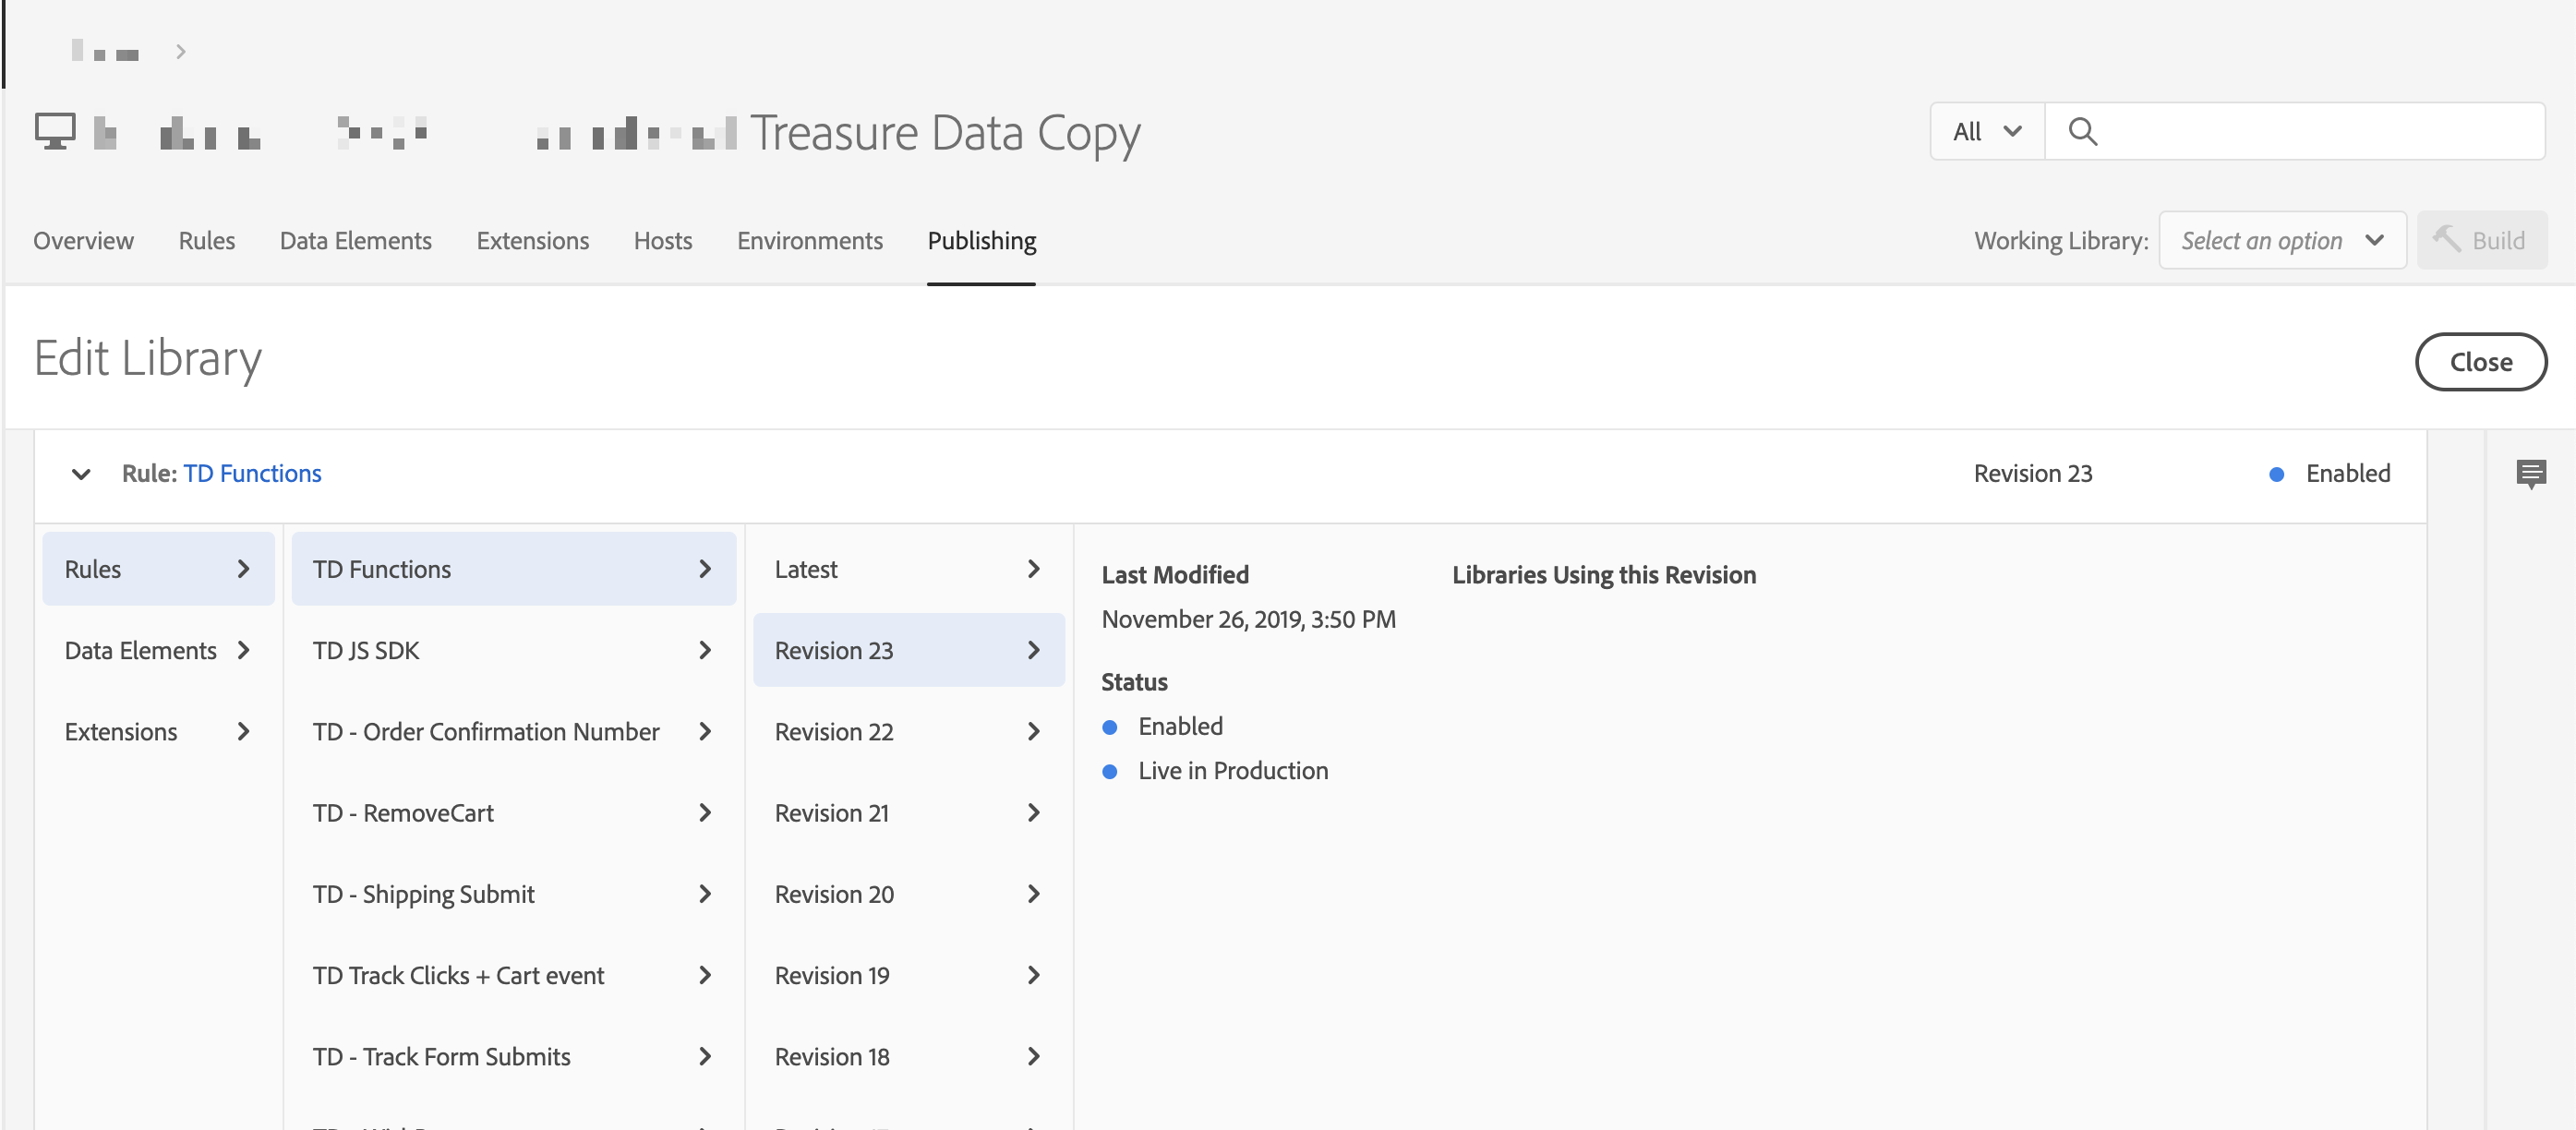Open the TD Functions rule link
This screenshot has height=1130, width=2576.
(252, 473)
